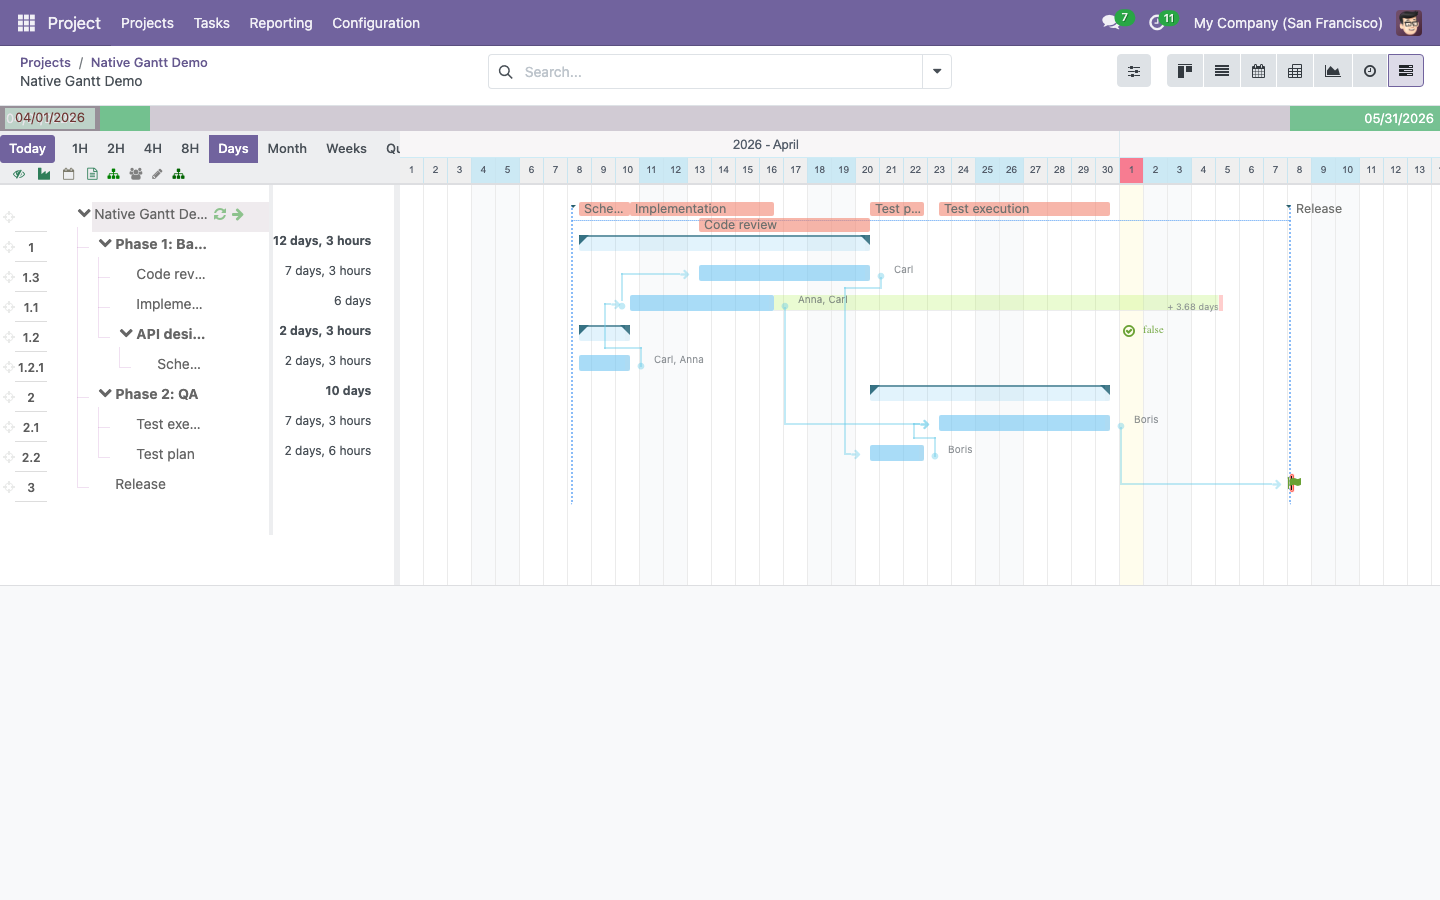Switch to List view
Viewport: 1440px width, 900px height.
1222,71
